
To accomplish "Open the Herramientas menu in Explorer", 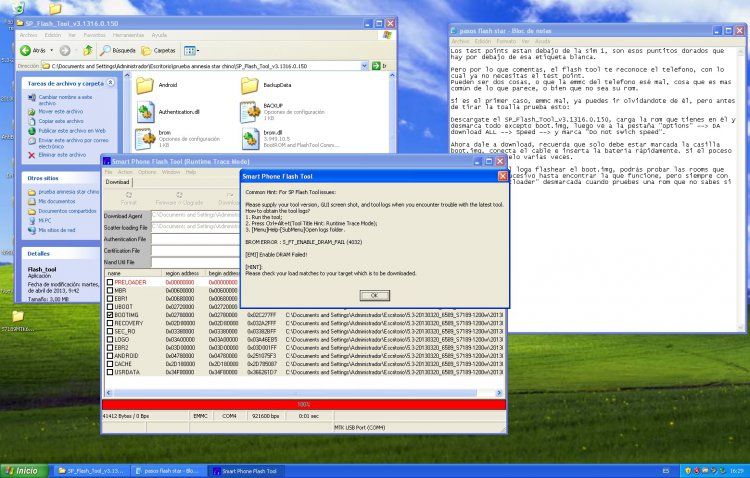I will 128,35.
